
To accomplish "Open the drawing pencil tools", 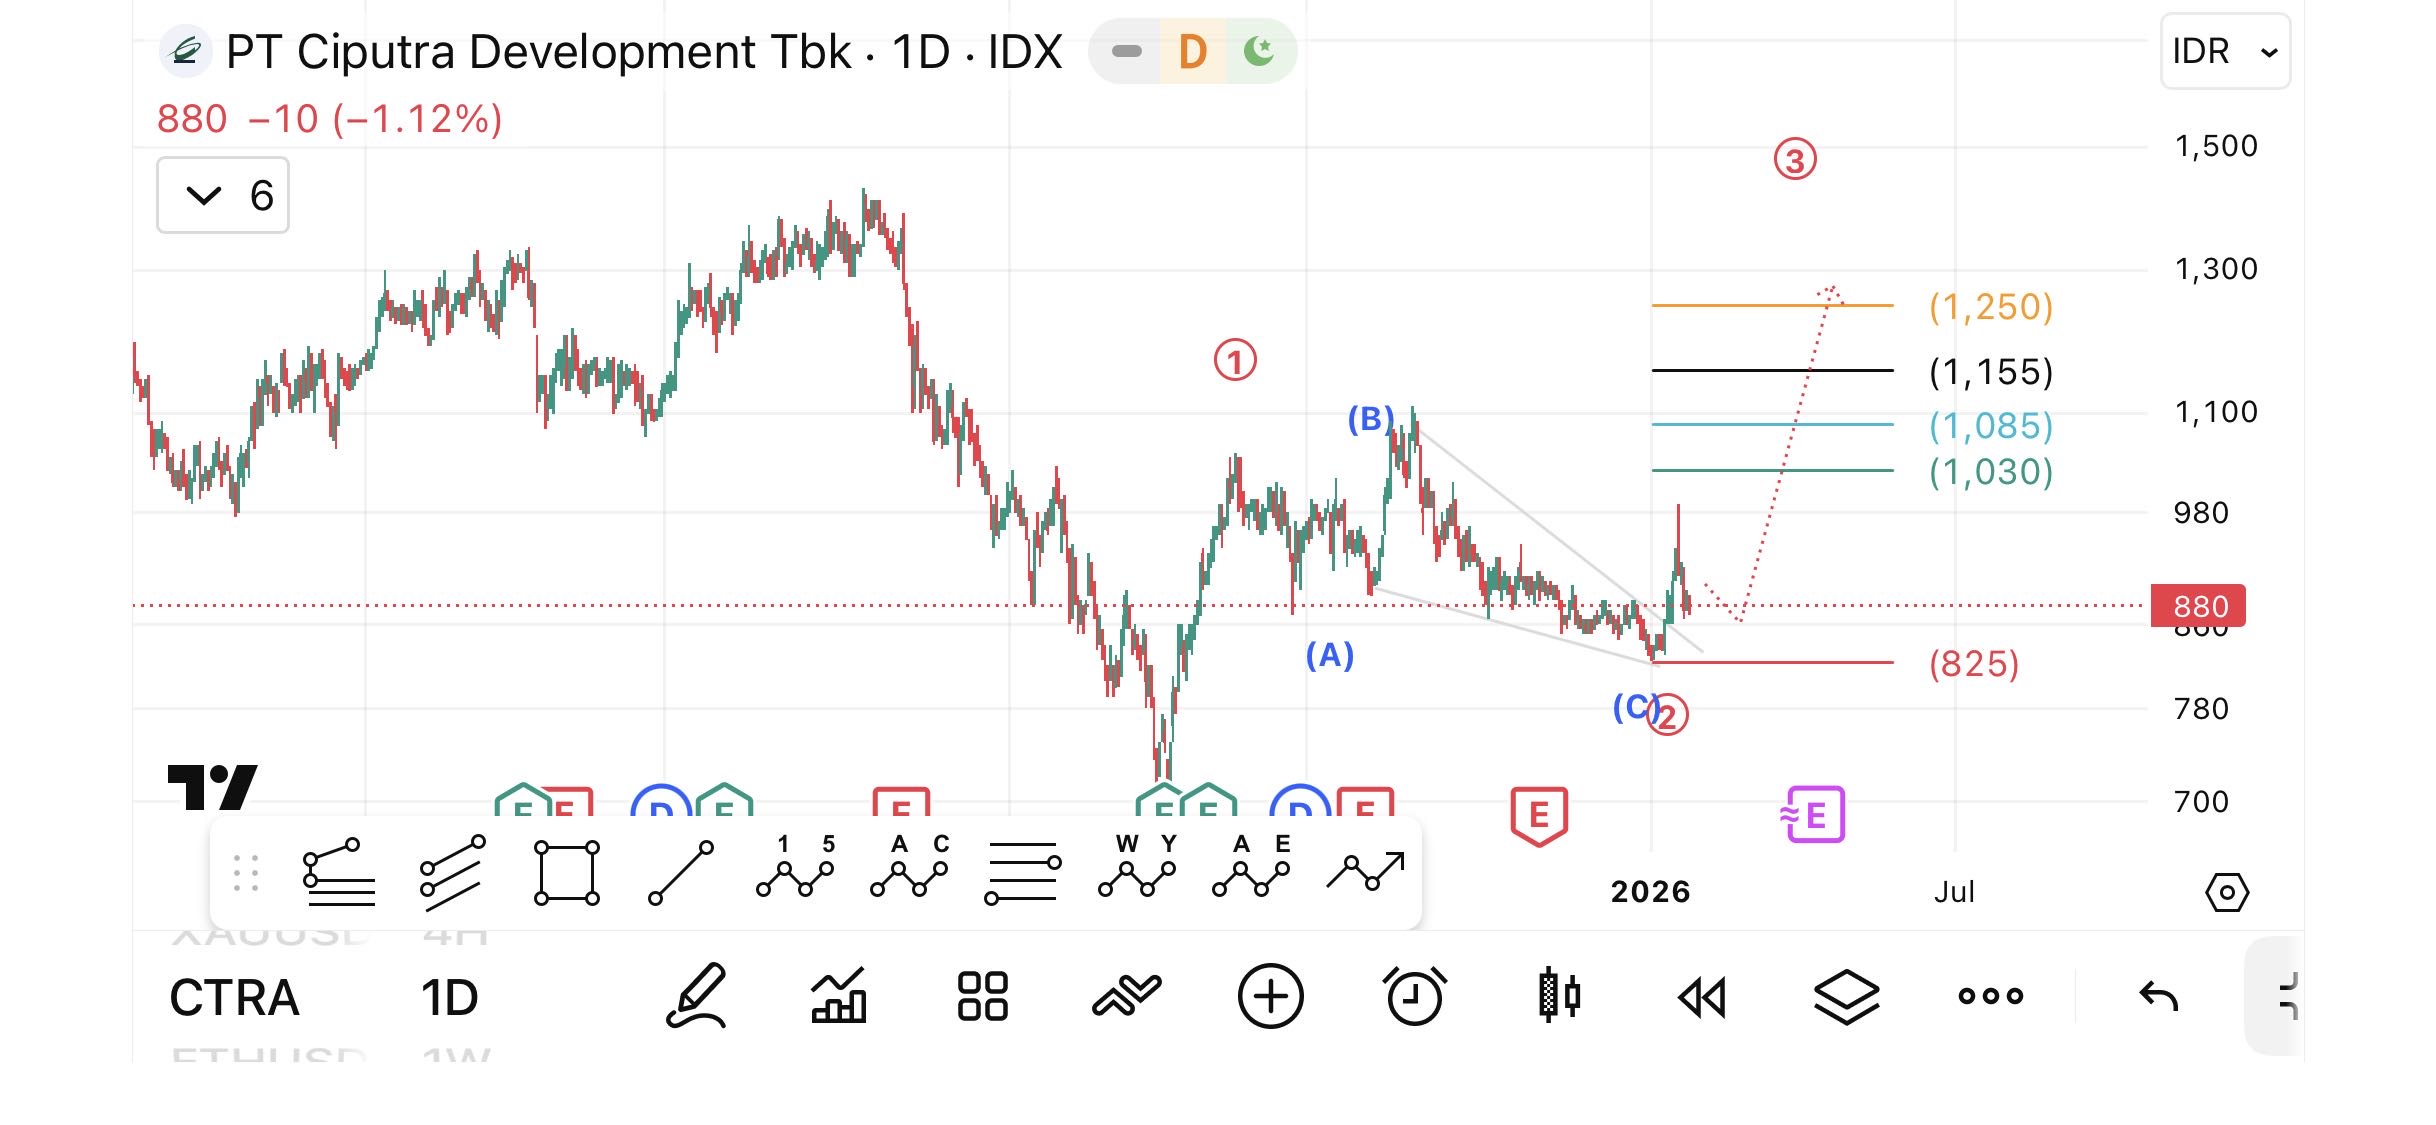I will click(x=696, y=996).
